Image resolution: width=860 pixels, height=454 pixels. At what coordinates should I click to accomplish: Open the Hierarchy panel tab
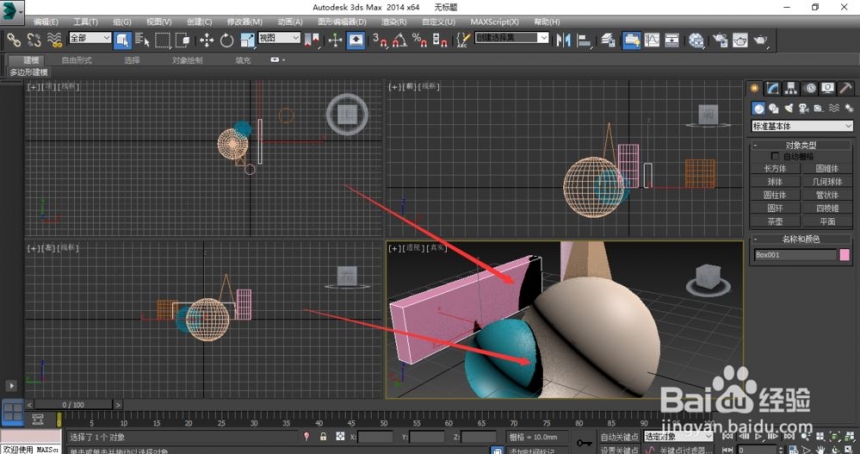(791, 88)
